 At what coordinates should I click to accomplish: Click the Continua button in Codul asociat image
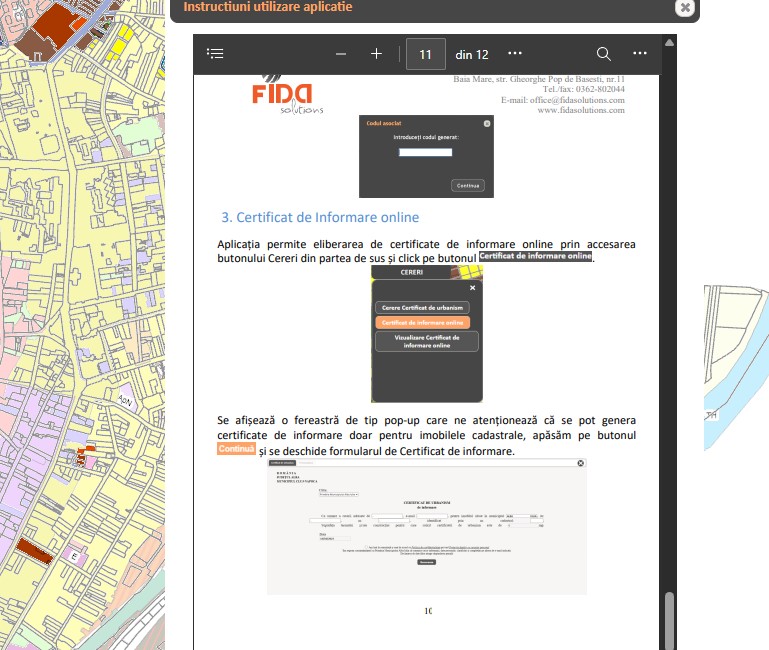click(468, 185)
